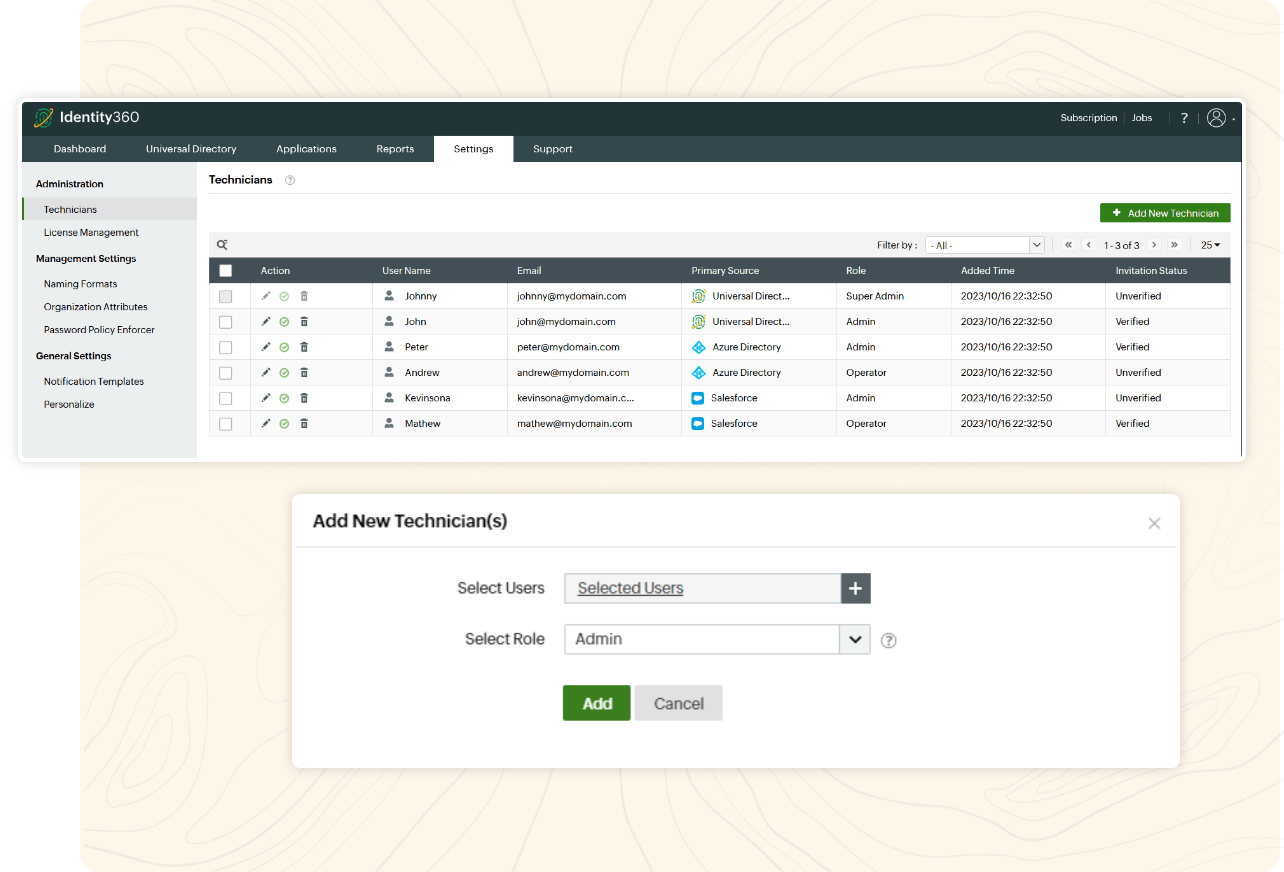1284x872 pixels.
Task: Open the Filter by dropdown showing All
Action: [984, 244]
